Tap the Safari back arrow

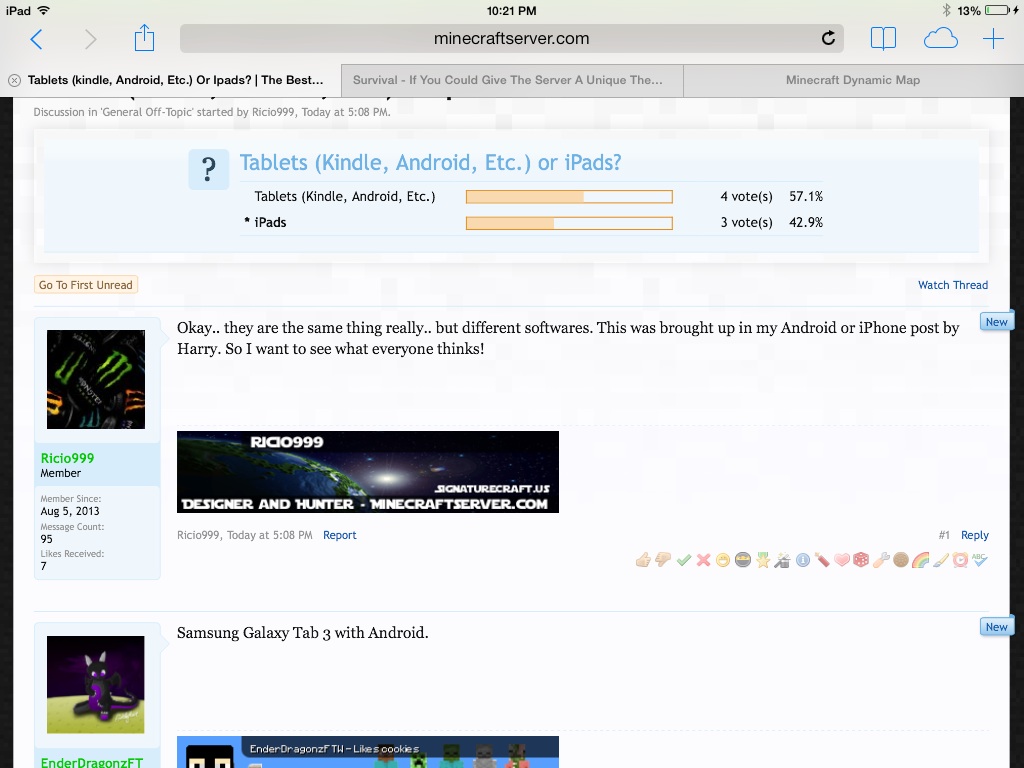[37, 39]
